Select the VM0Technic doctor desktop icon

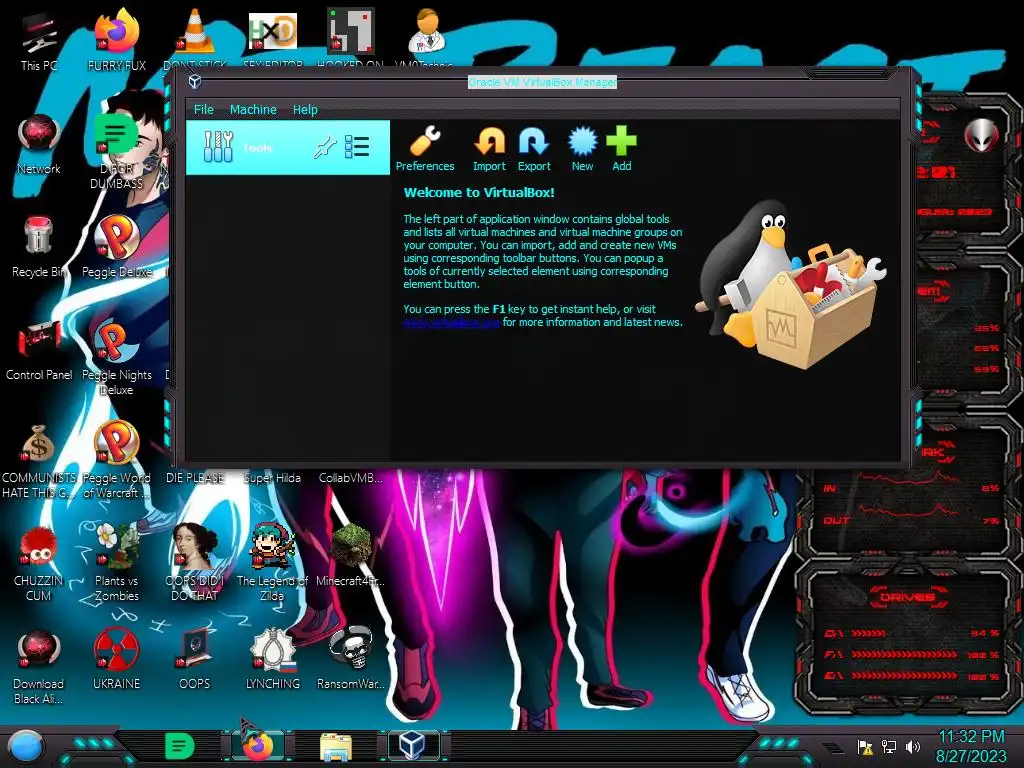coord(426,31)
